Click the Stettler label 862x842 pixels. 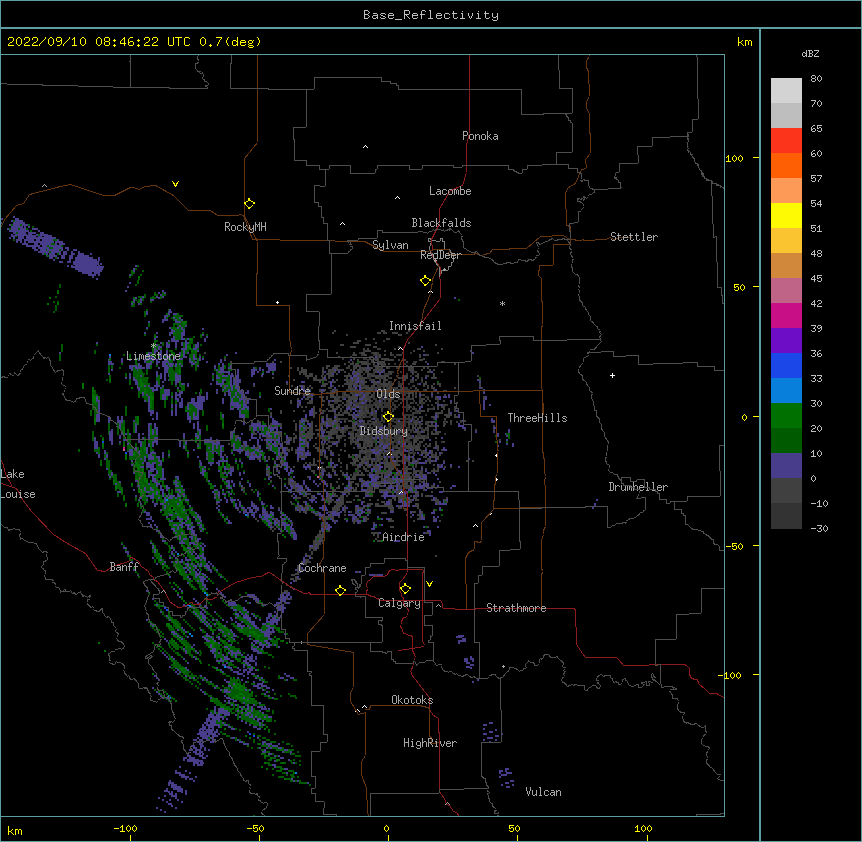(634, 237)
